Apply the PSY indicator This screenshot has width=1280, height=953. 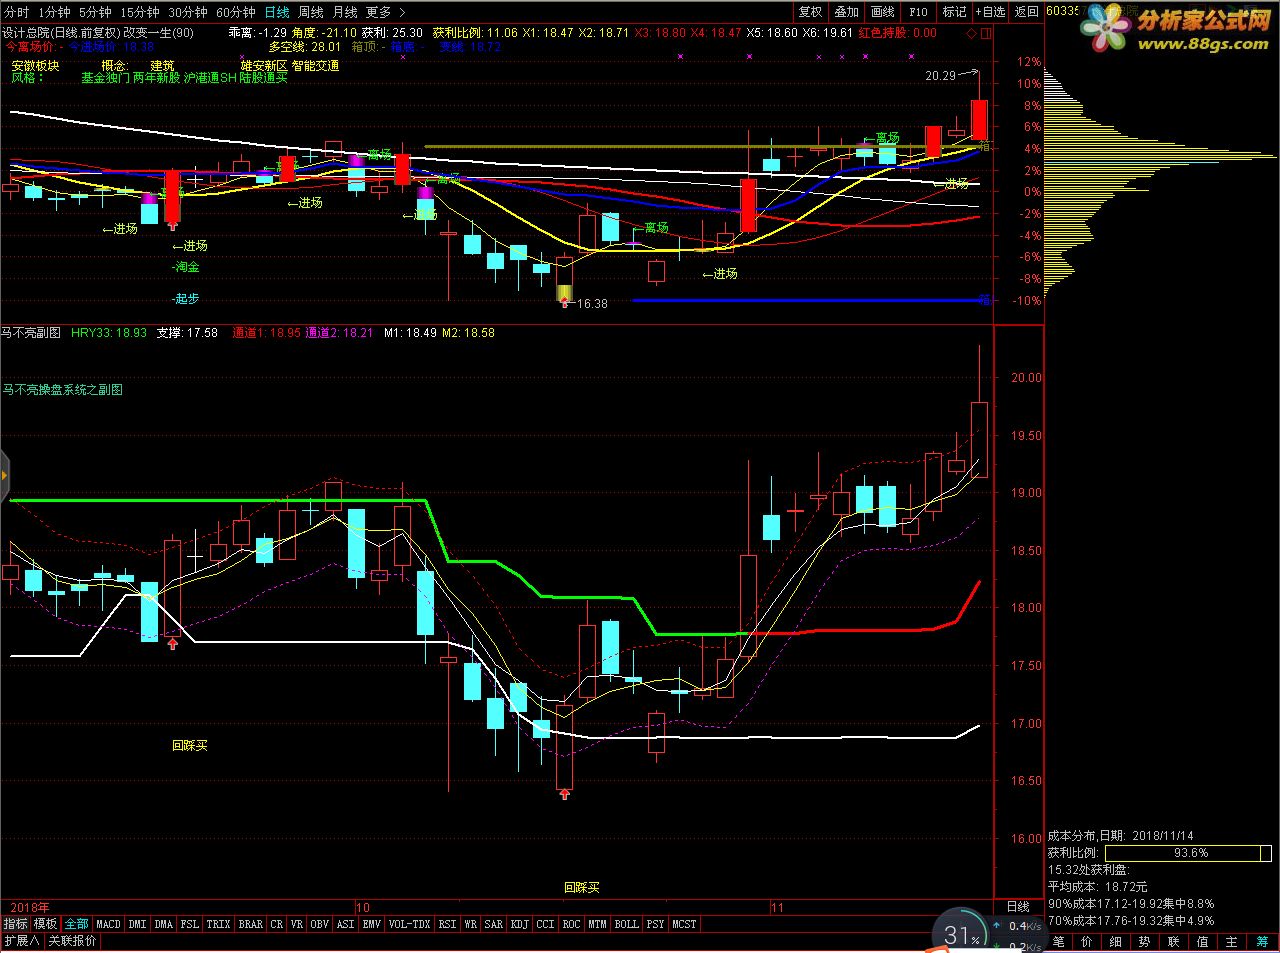pyautogui.click(x=656, y=924)
